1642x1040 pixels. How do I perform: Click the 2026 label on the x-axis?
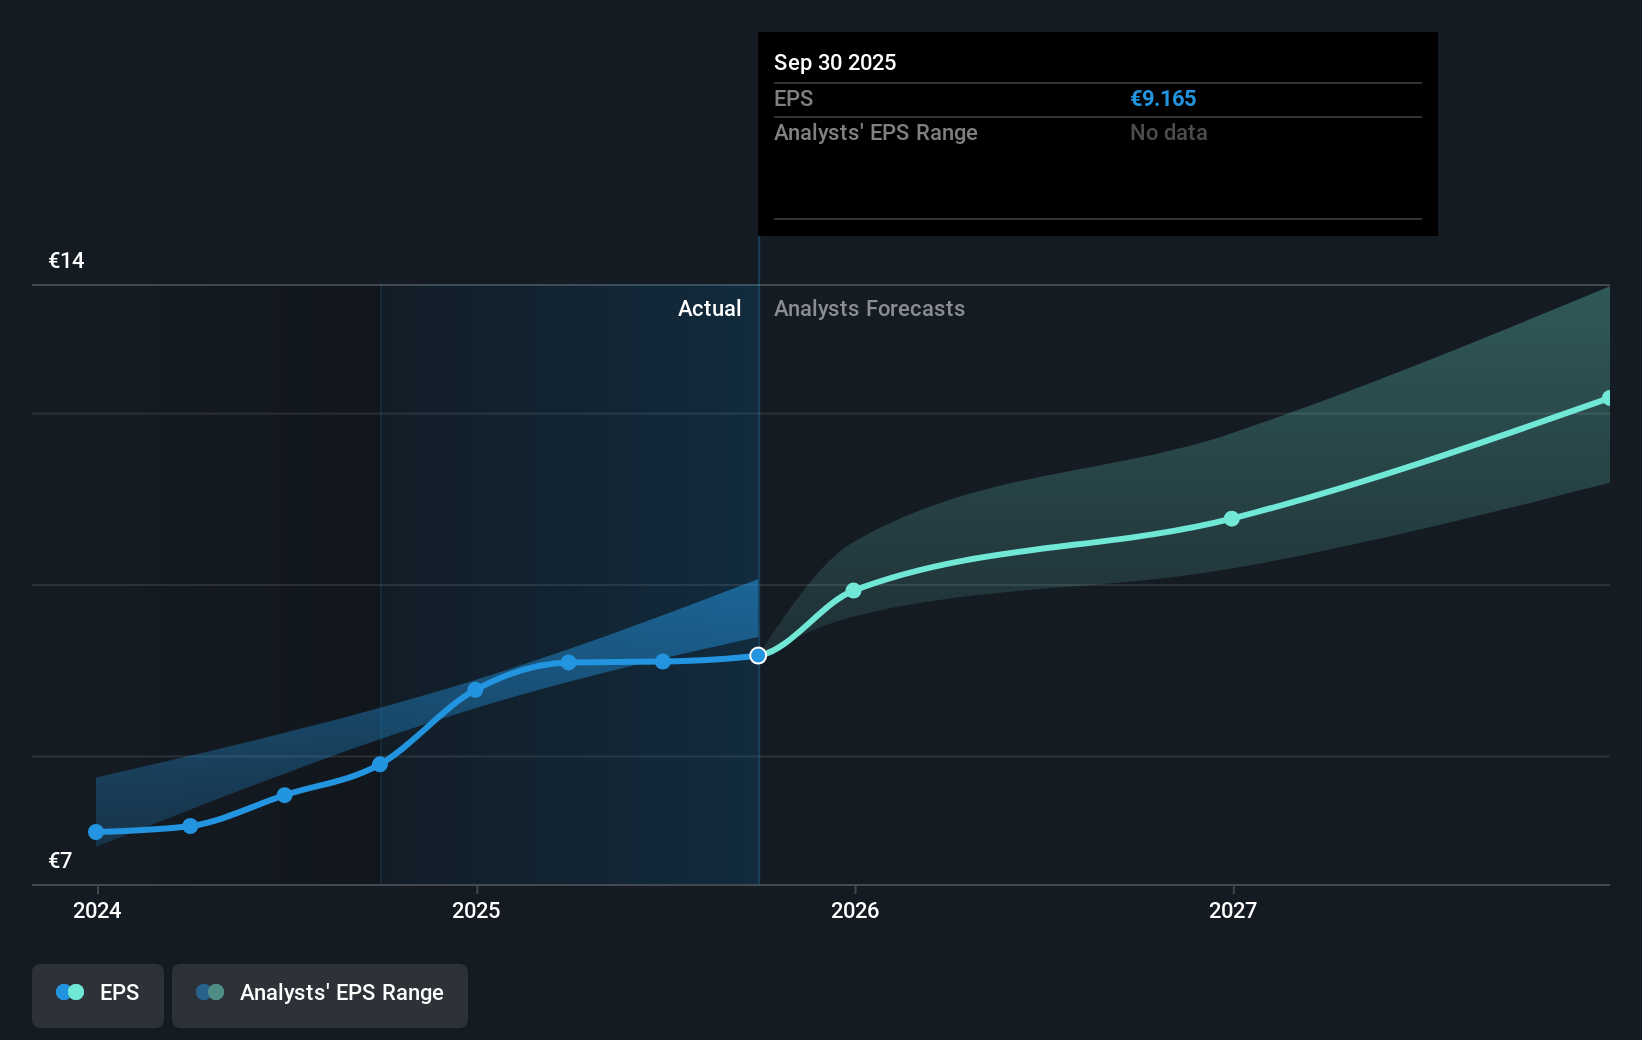853,911
